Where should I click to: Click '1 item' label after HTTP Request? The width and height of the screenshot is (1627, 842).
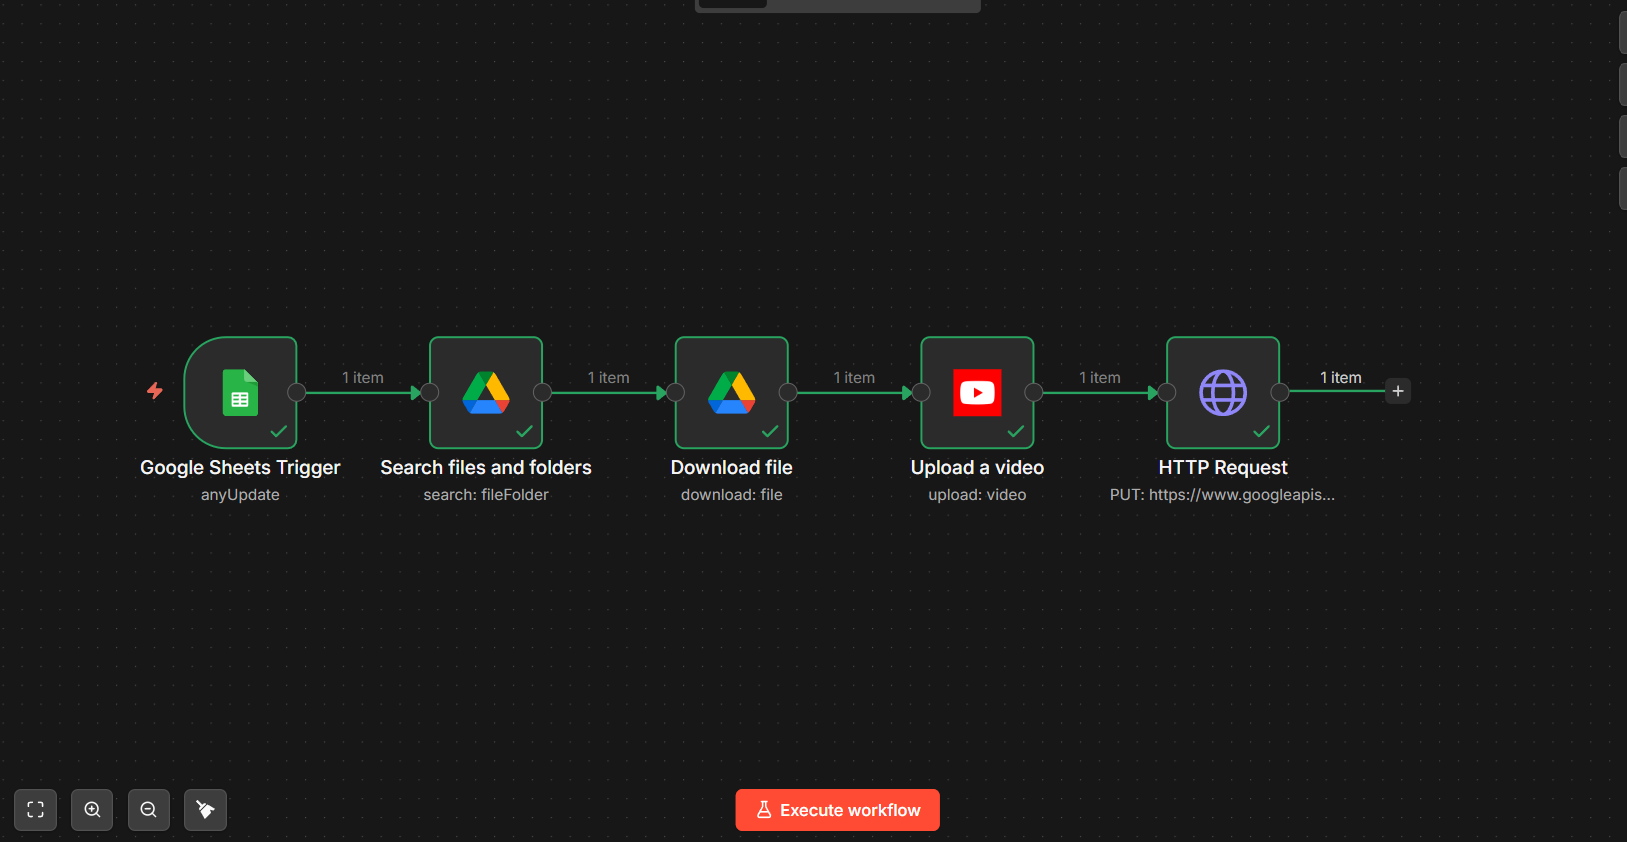pos(1341,378)
